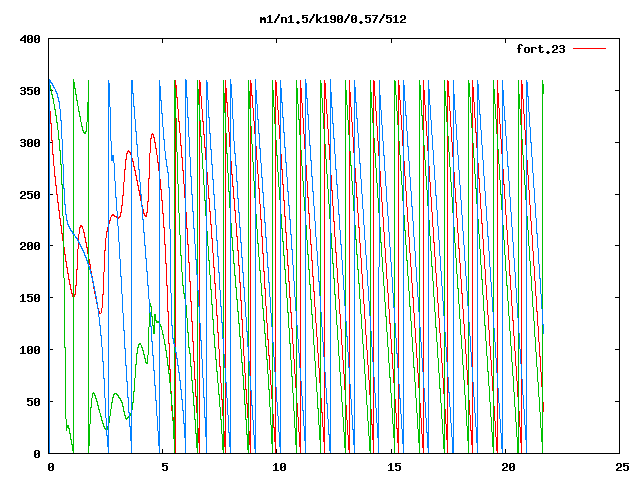Click y-axis label 400
The width and height of the screenshot is (640, 480).
[x=30, y=39]
